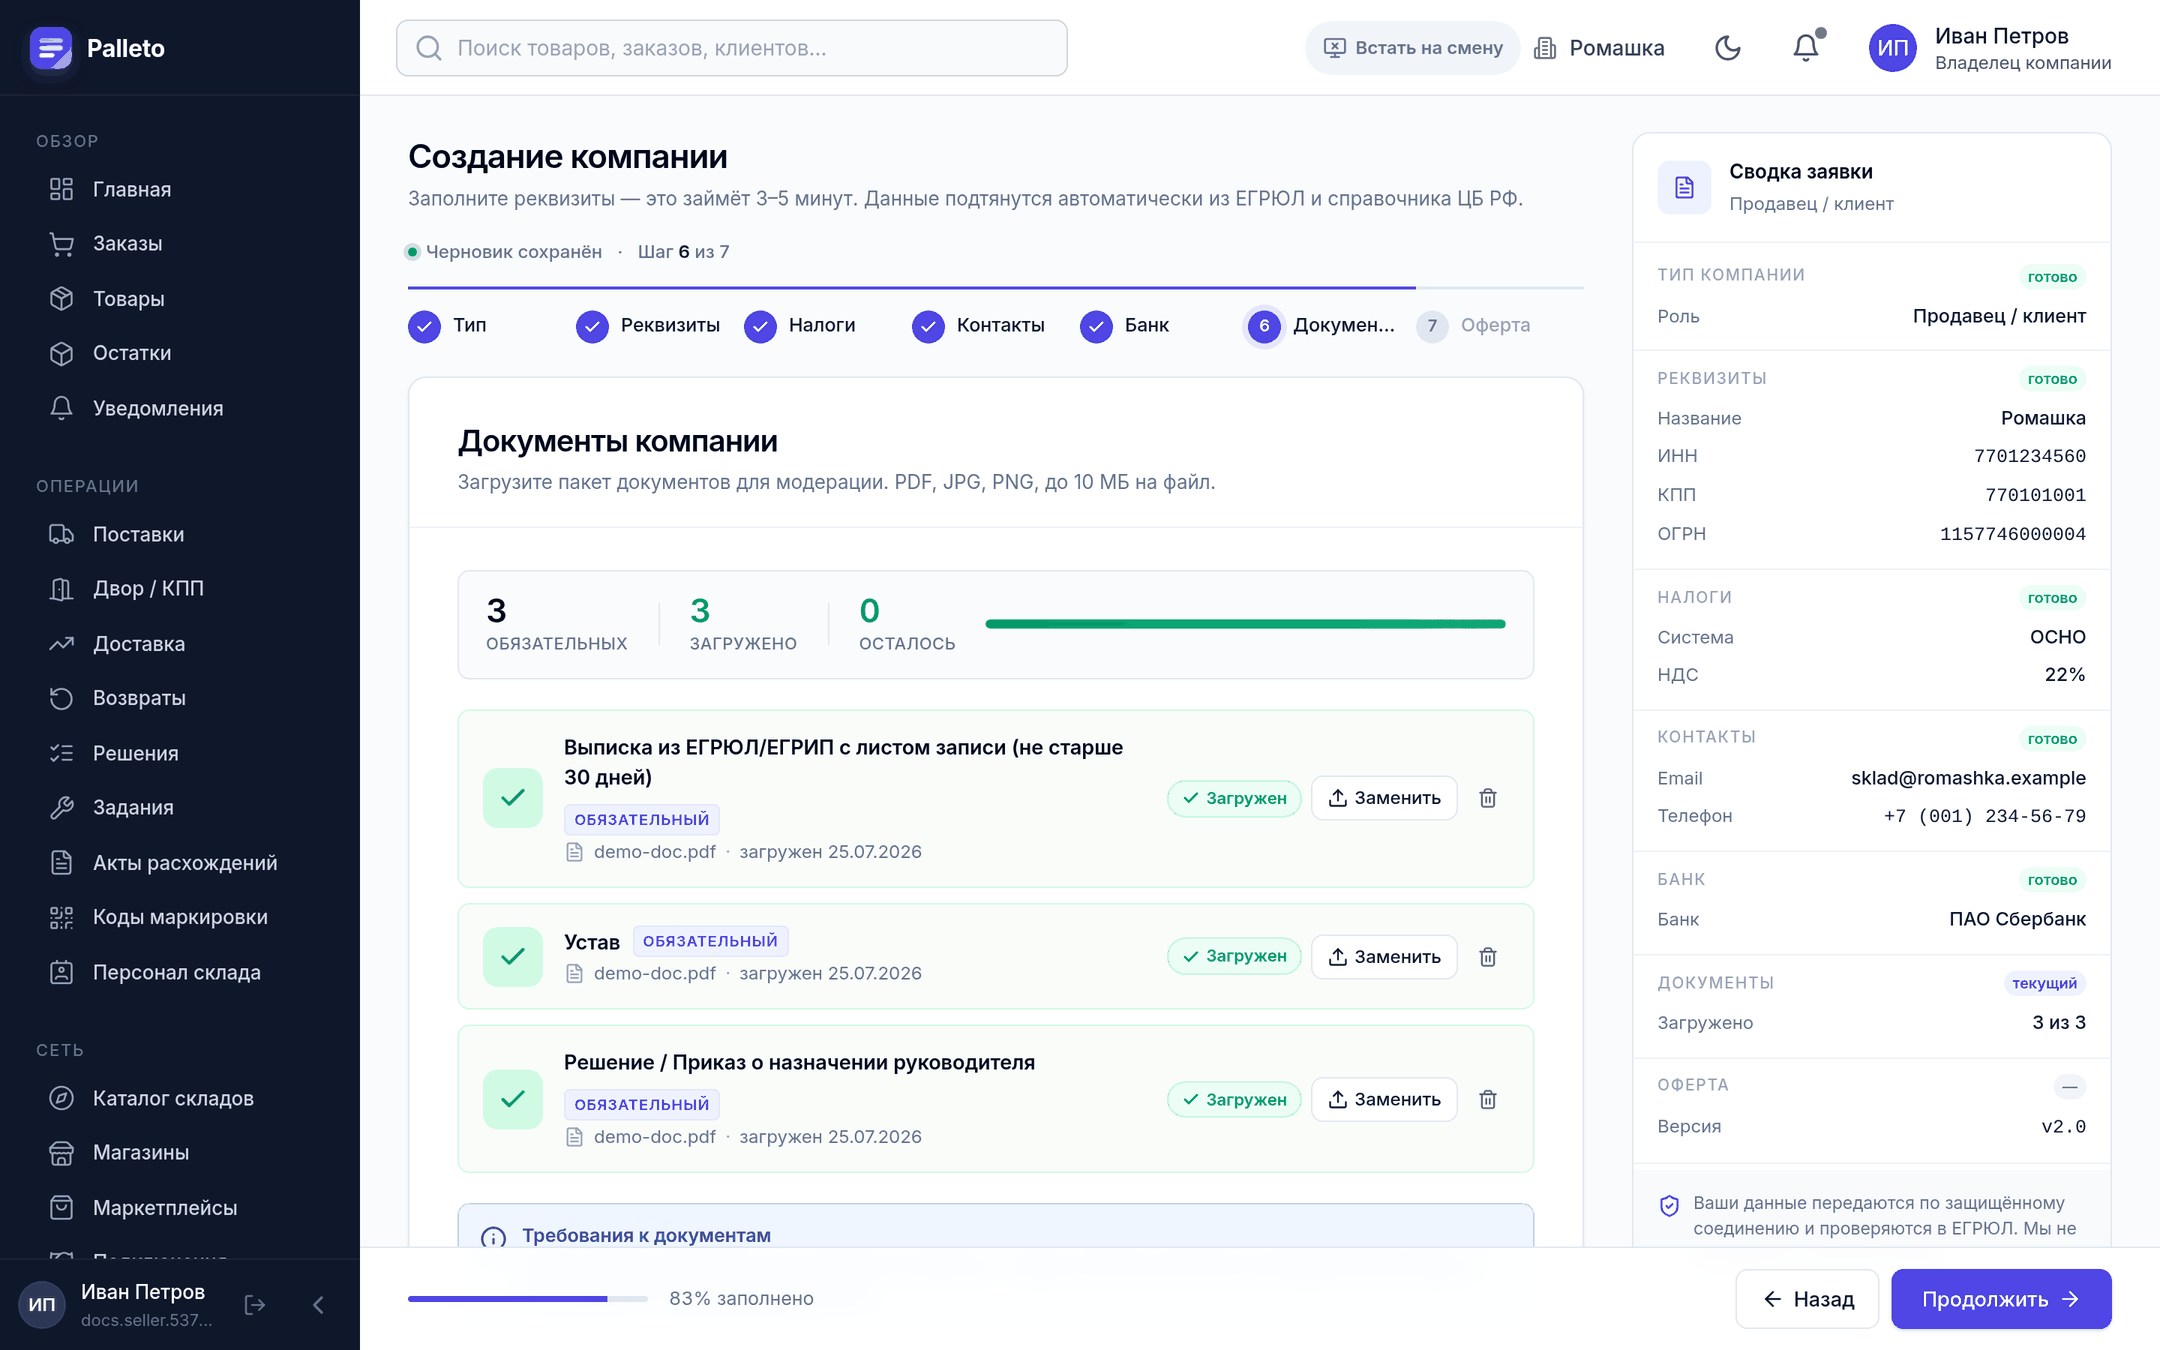The width and height of the screenshot is (2160, 1350).
Task: Open Поставки sidebar item
Action: coord(180,534)
